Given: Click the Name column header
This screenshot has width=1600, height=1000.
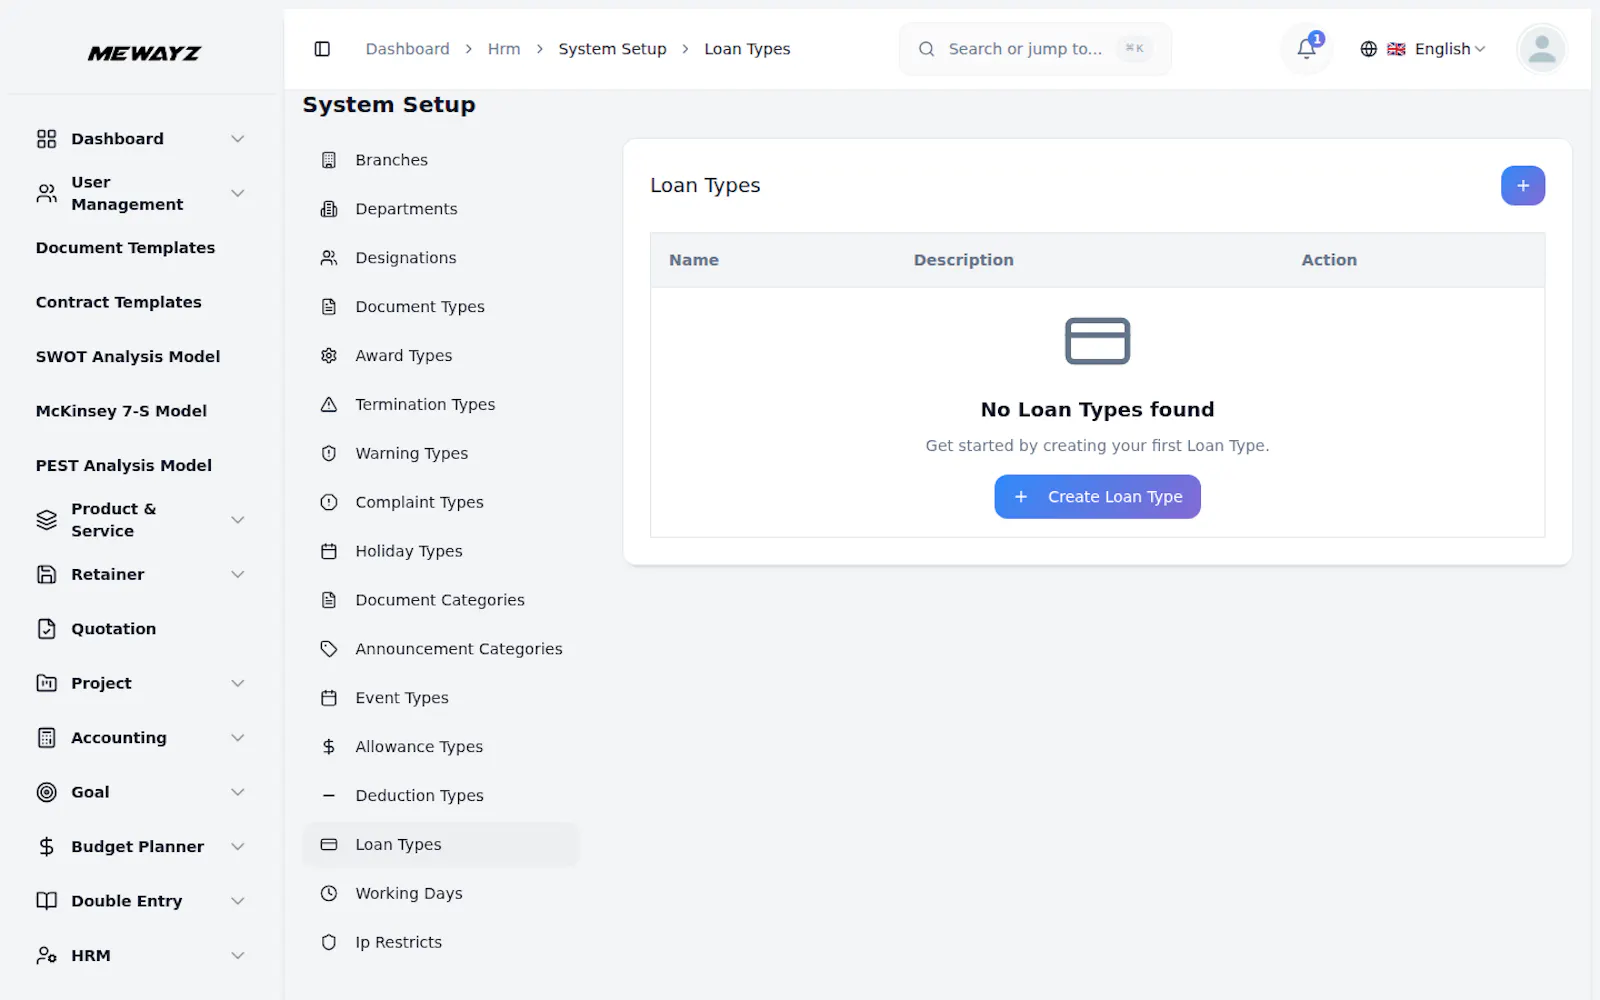Looking at the screenshot, I should (x=694, y=260).
